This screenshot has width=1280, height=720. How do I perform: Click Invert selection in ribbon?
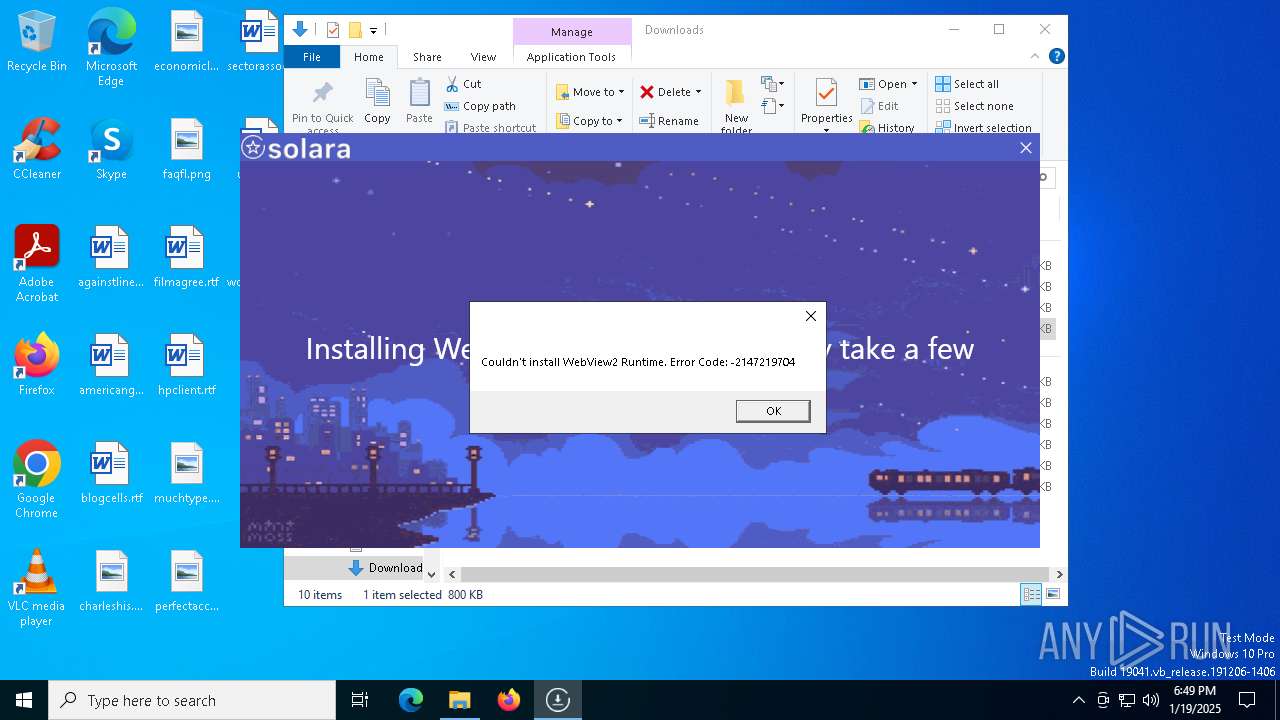[983, 128]
